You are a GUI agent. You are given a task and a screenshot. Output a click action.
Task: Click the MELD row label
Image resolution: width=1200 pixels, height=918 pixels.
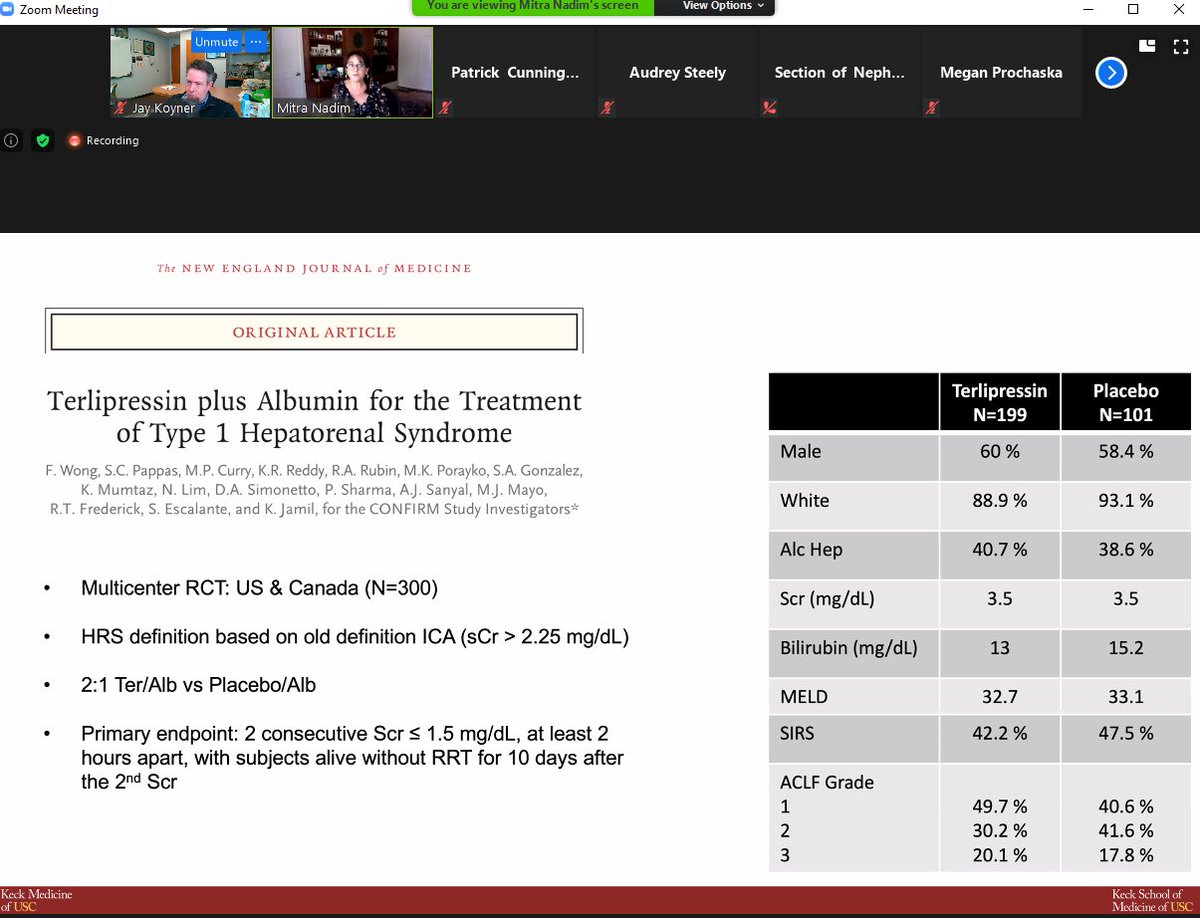click(x=804, y=696)
